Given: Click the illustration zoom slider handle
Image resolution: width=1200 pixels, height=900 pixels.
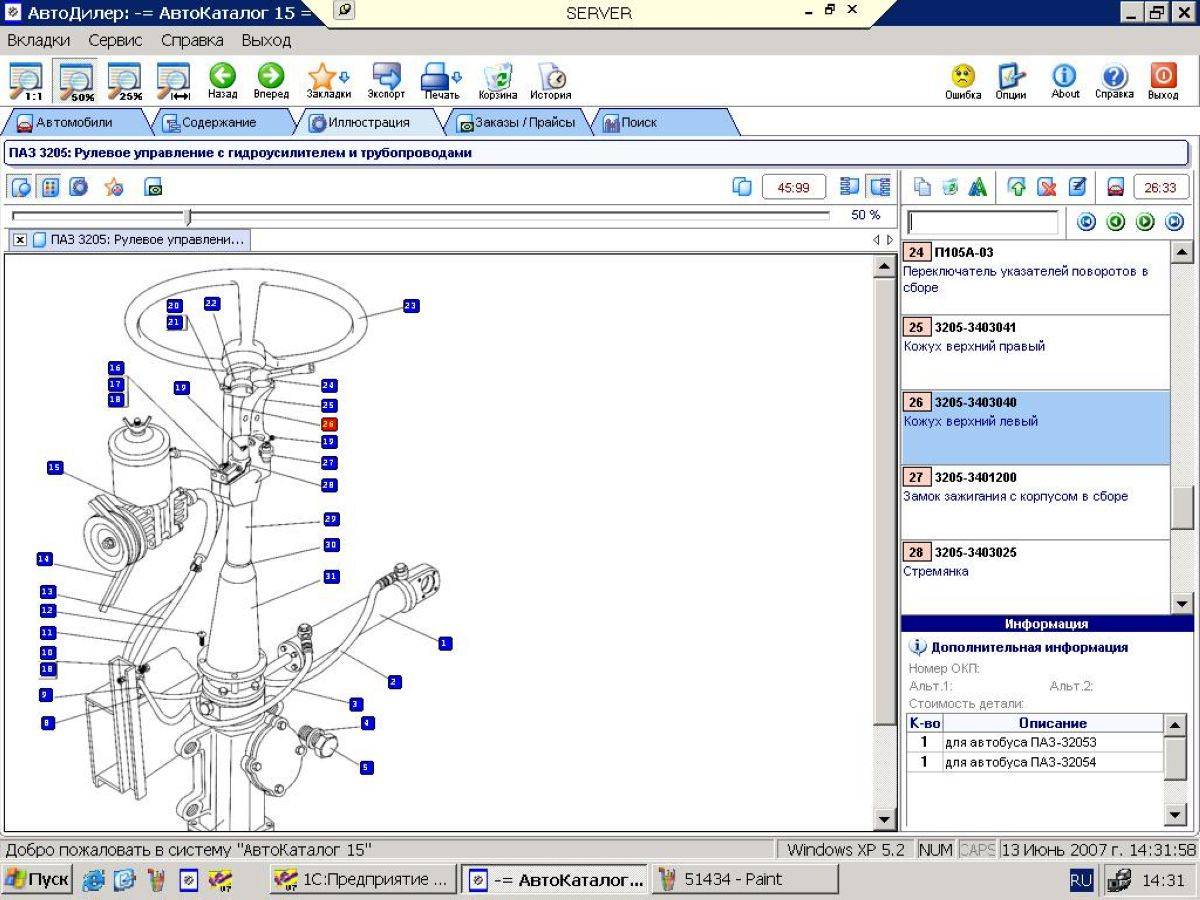Looking at the screenshot, I should pyautogui.click(x=188, y=216).
